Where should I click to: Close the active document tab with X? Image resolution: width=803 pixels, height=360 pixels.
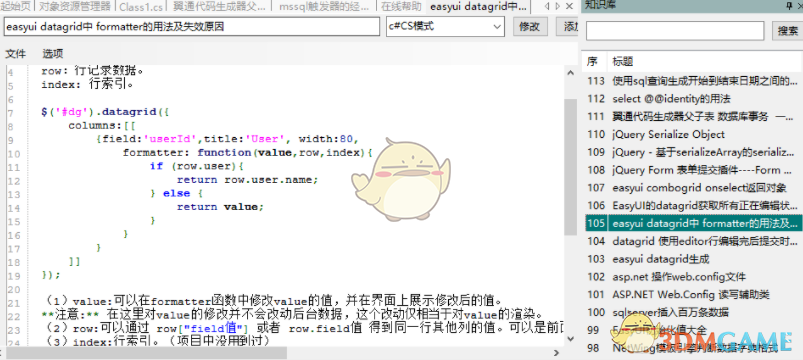tap(569, 7)
